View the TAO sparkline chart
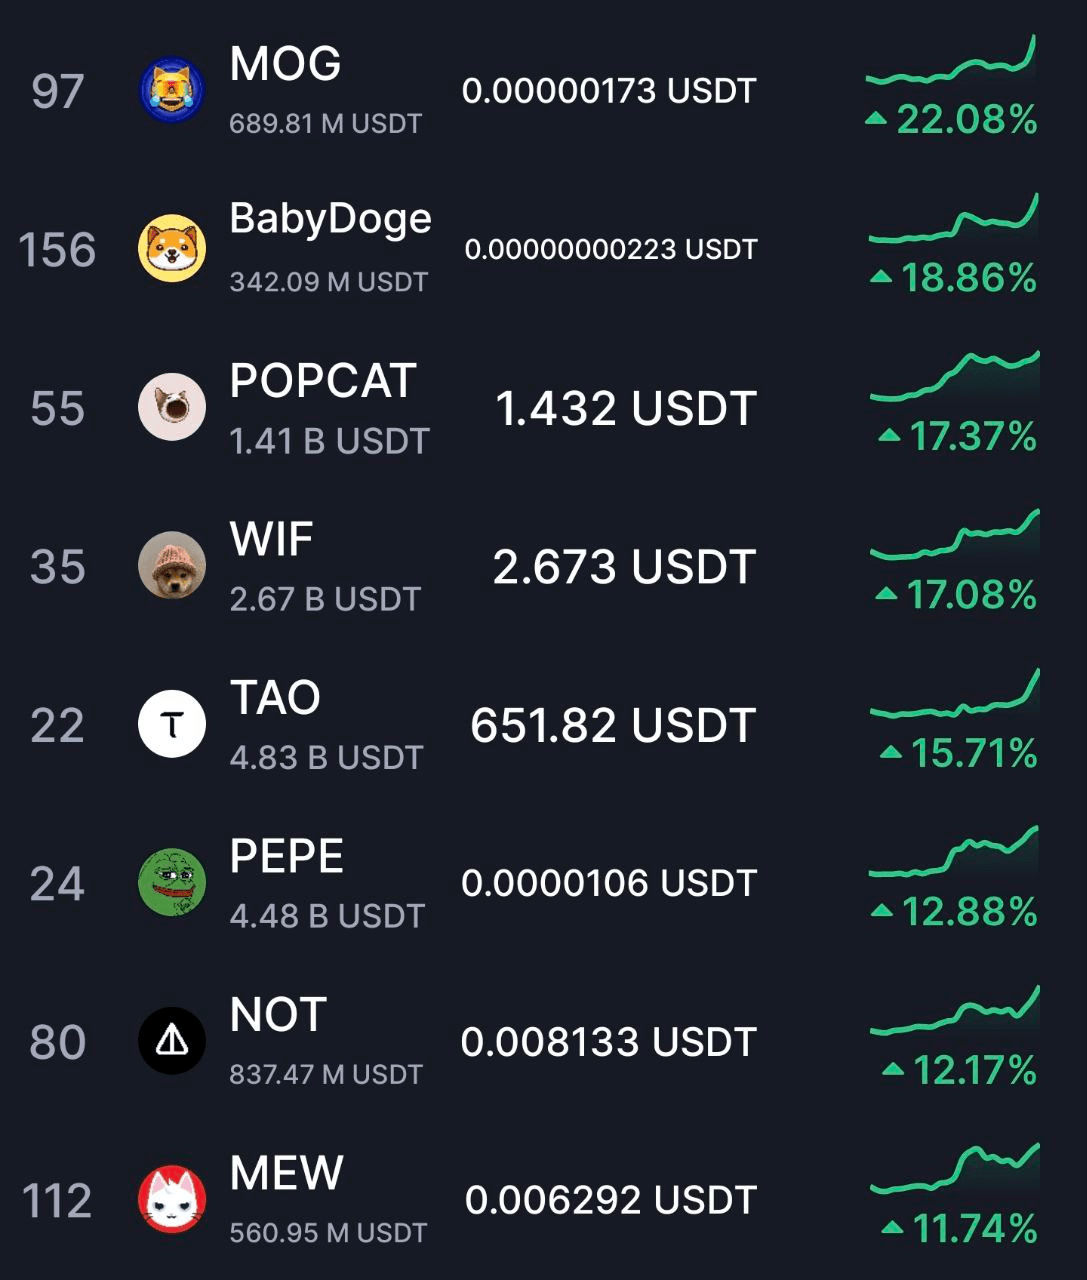This screenshot has width=1087, height=1280. coord(955,694)
